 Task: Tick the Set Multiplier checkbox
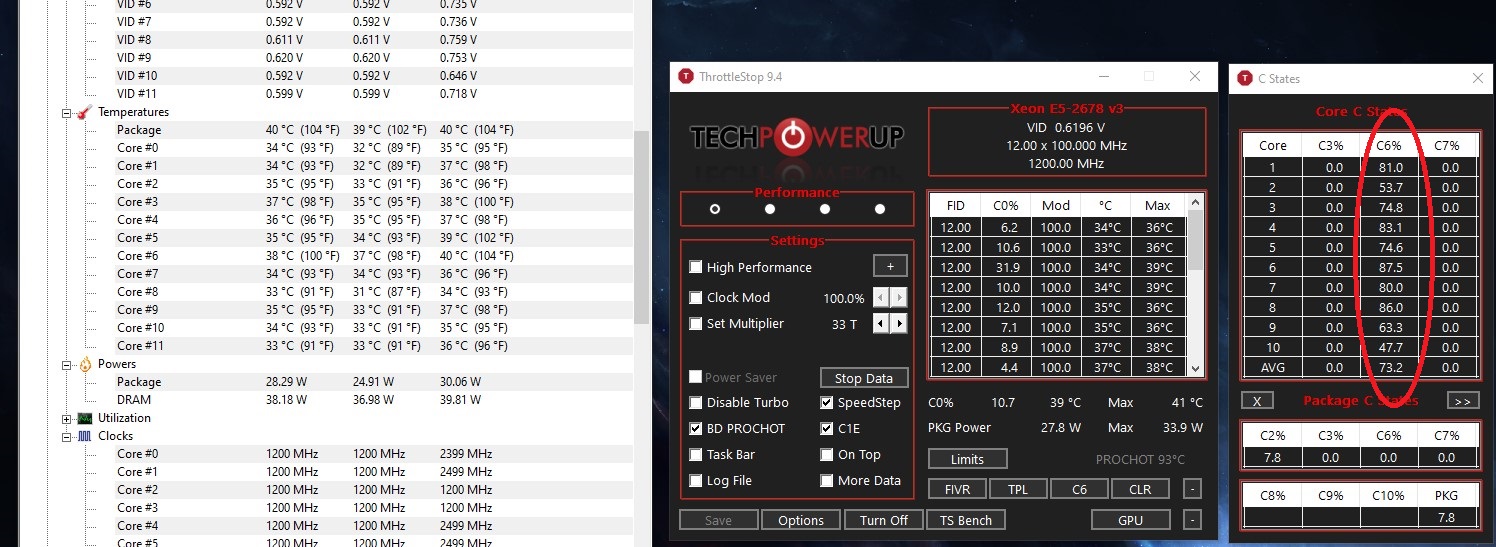click(696, 323)
